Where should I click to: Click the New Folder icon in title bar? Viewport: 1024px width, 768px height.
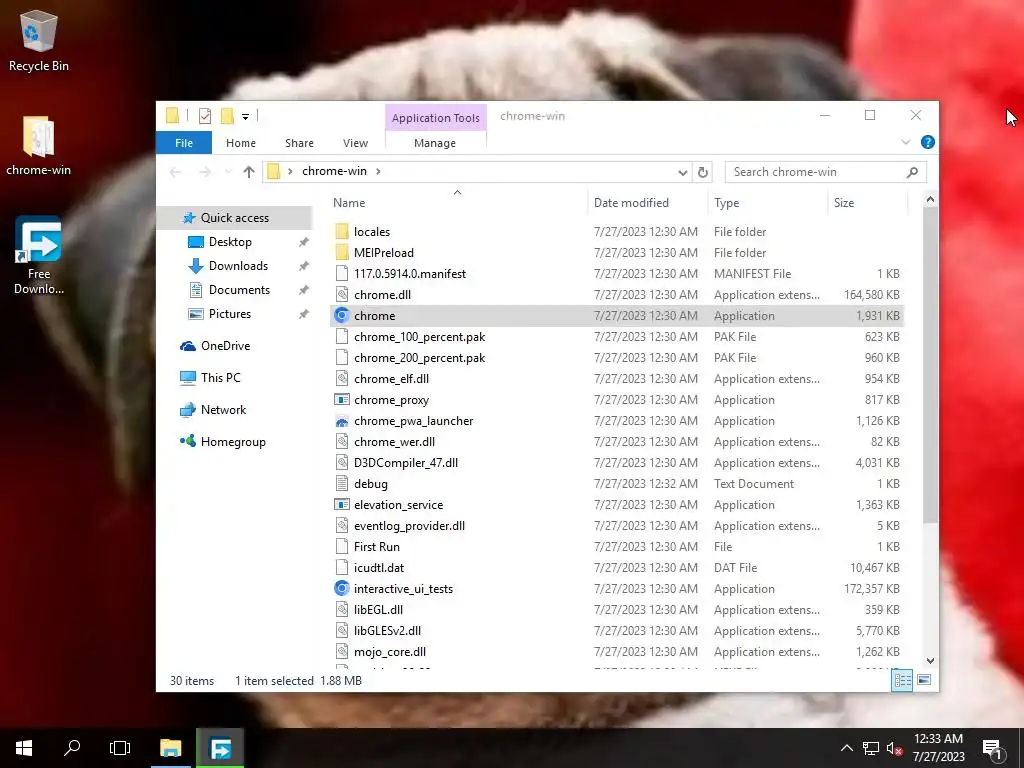point(227,116)
